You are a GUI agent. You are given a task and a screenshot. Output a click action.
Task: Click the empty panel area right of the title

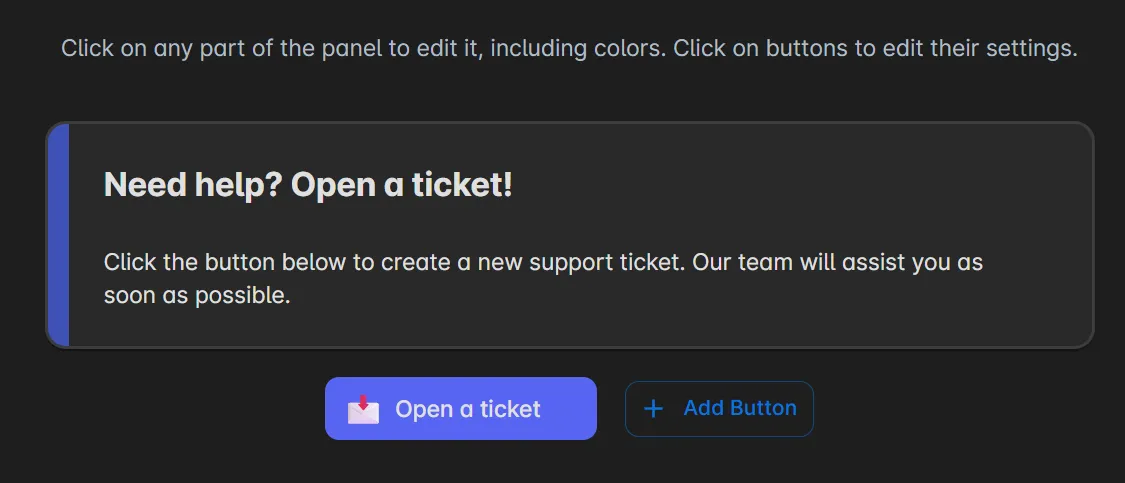pyautogui.click(x=800, y=185)
